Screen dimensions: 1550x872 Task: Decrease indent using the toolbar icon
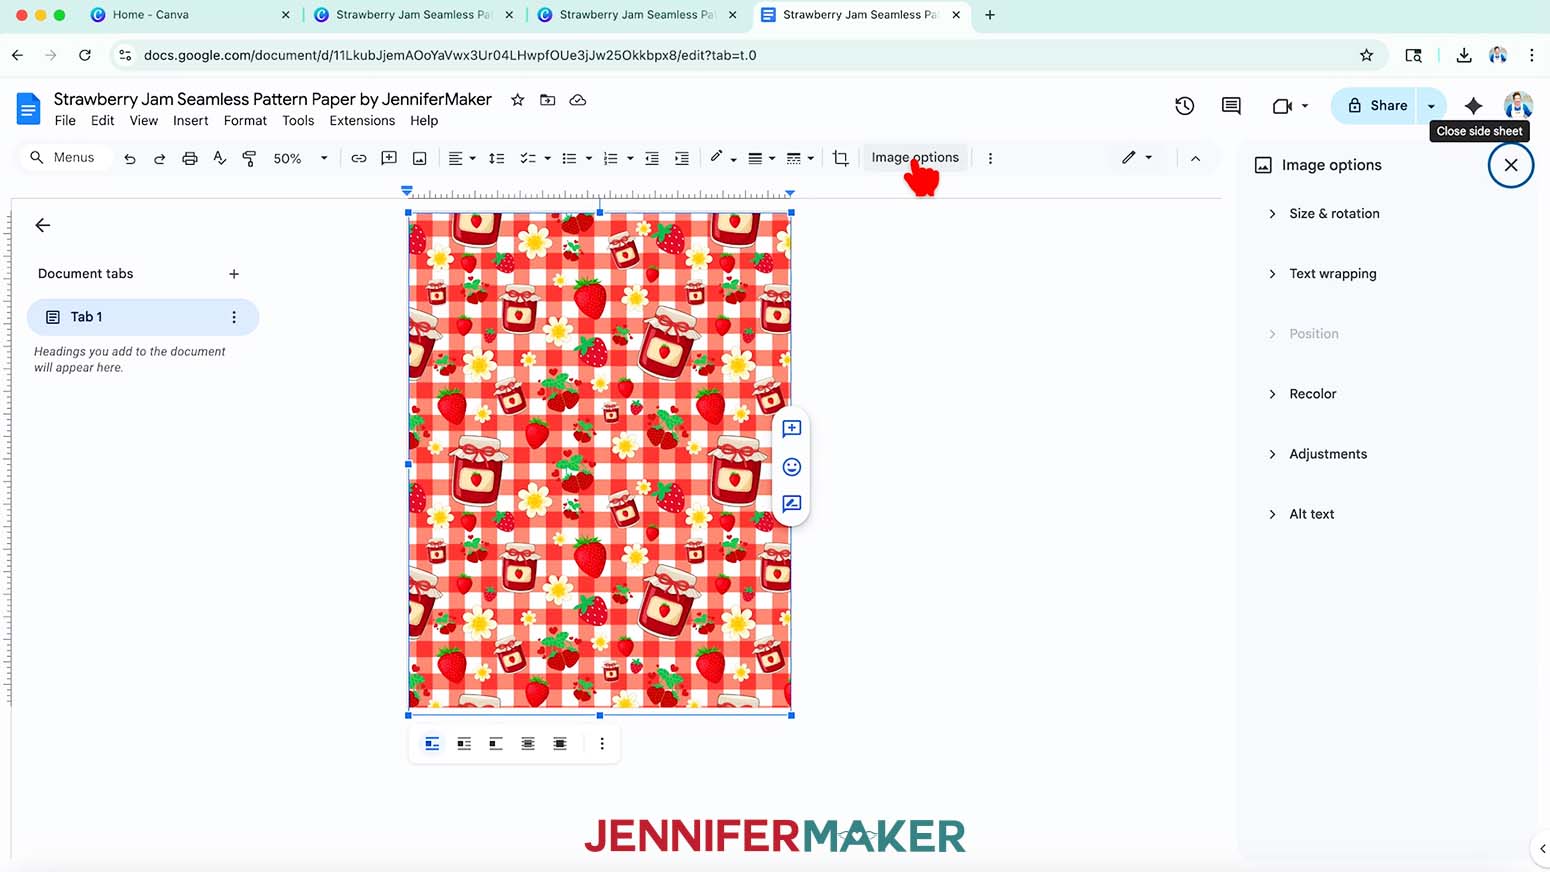point(652,158)
